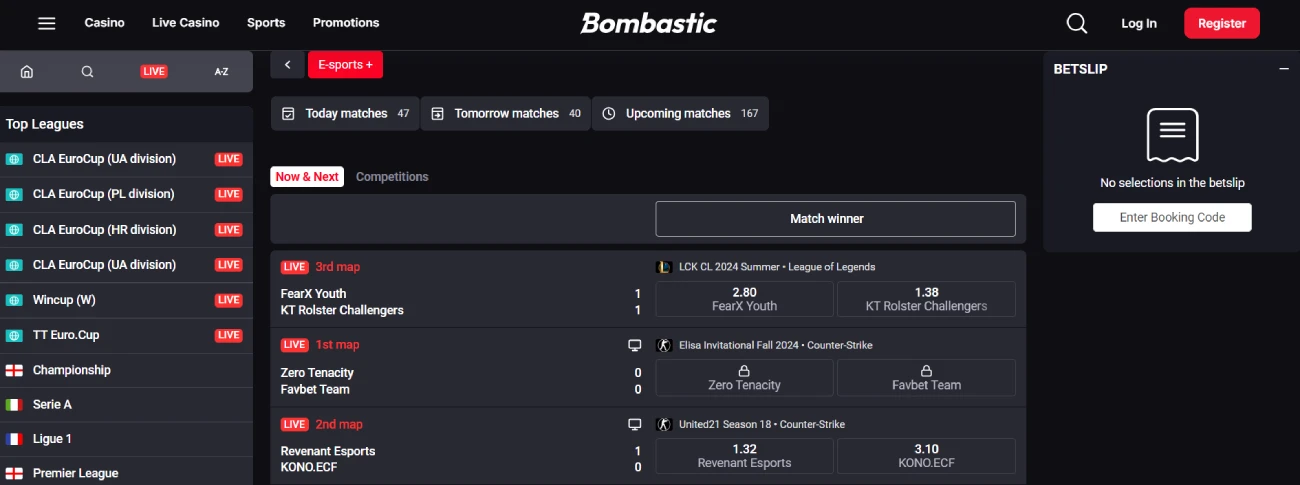Image resolution: width=1300 pixels, height=485 pixels.
Task: Click the Log In link
Action: (1139, 23)
